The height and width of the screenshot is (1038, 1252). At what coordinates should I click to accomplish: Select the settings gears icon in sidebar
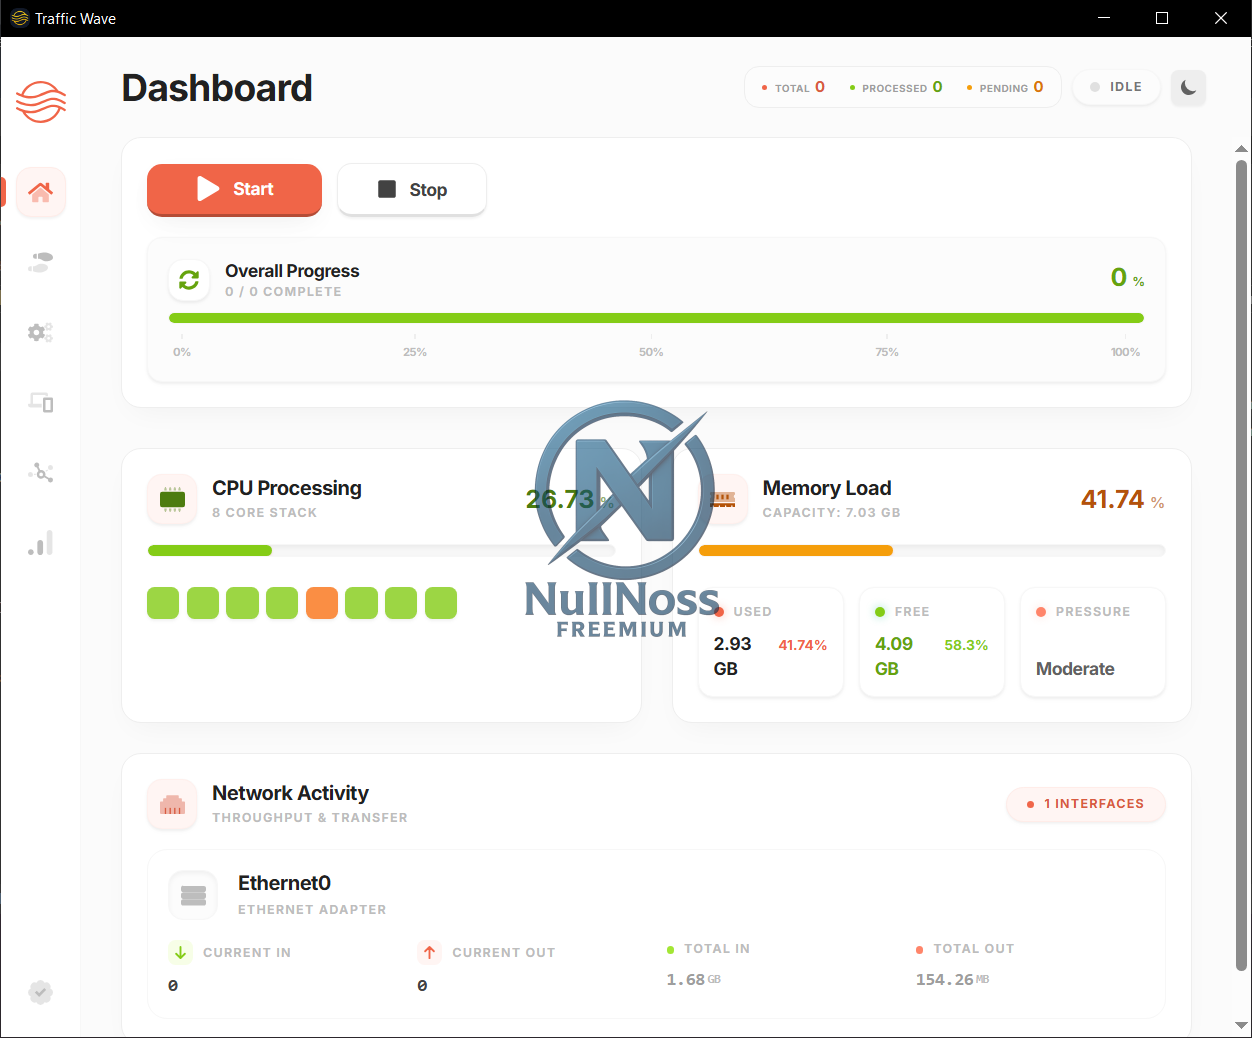[x=40, y=332]
